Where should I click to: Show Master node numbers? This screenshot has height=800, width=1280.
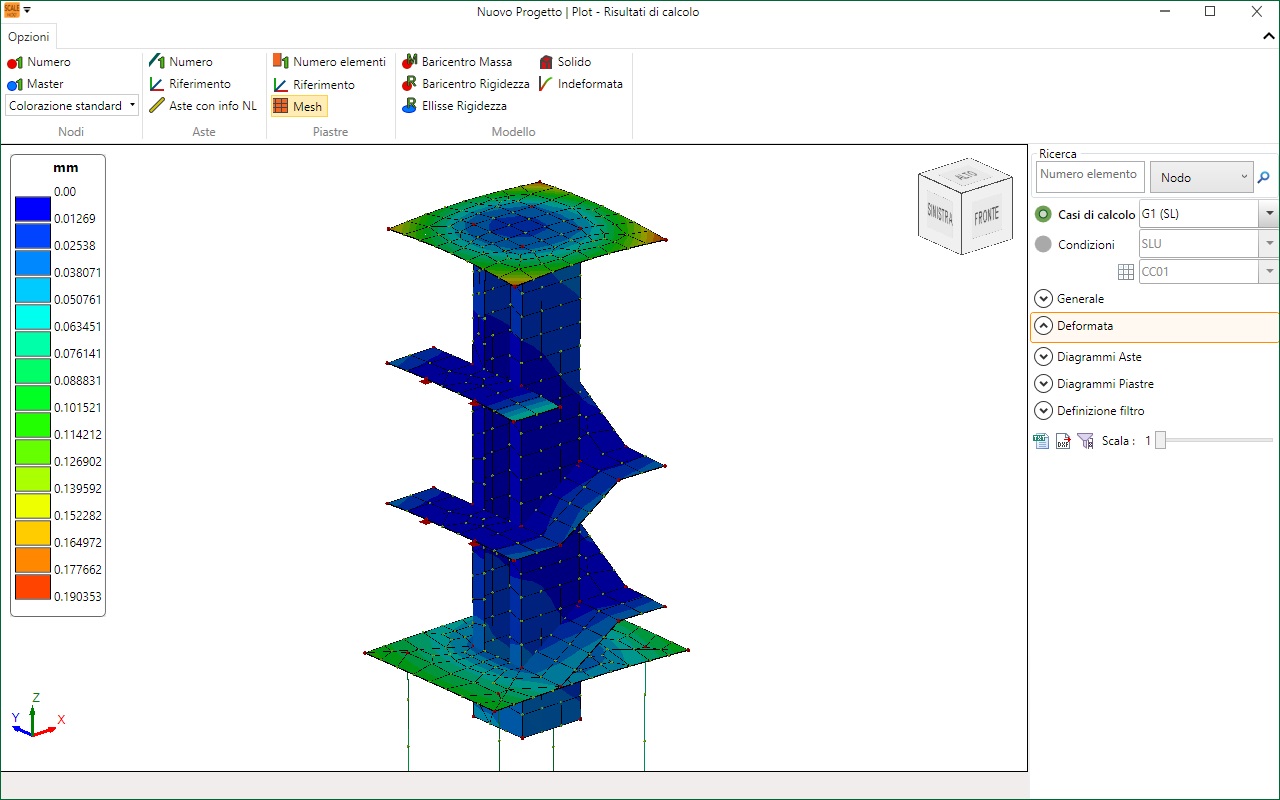point(36,84)
